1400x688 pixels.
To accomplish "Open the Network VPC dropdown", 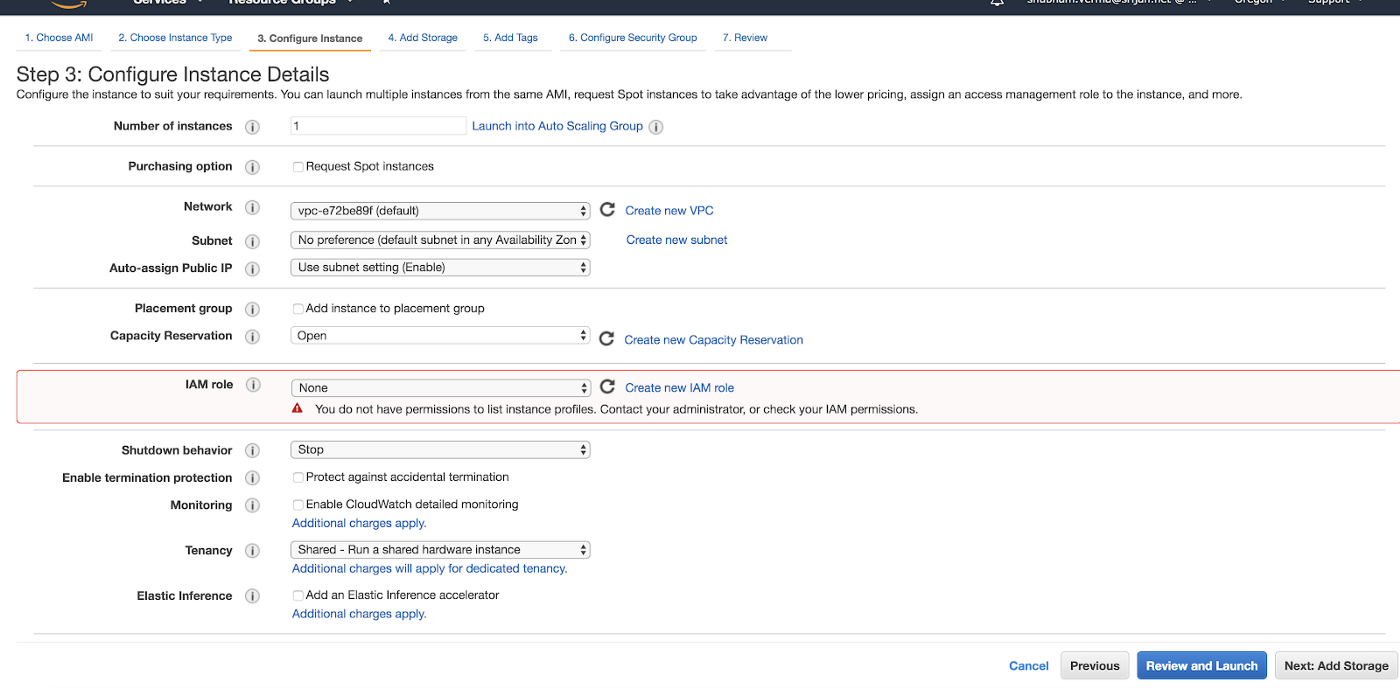I will 440,211.
